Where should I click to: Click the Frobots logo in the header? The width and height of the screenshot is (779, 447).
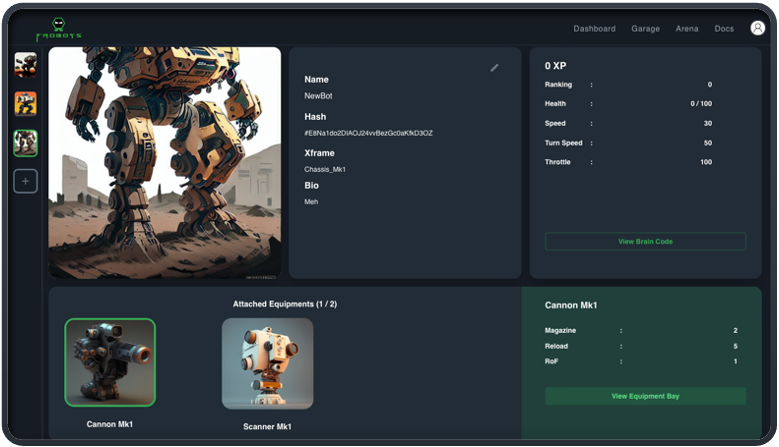58,29
